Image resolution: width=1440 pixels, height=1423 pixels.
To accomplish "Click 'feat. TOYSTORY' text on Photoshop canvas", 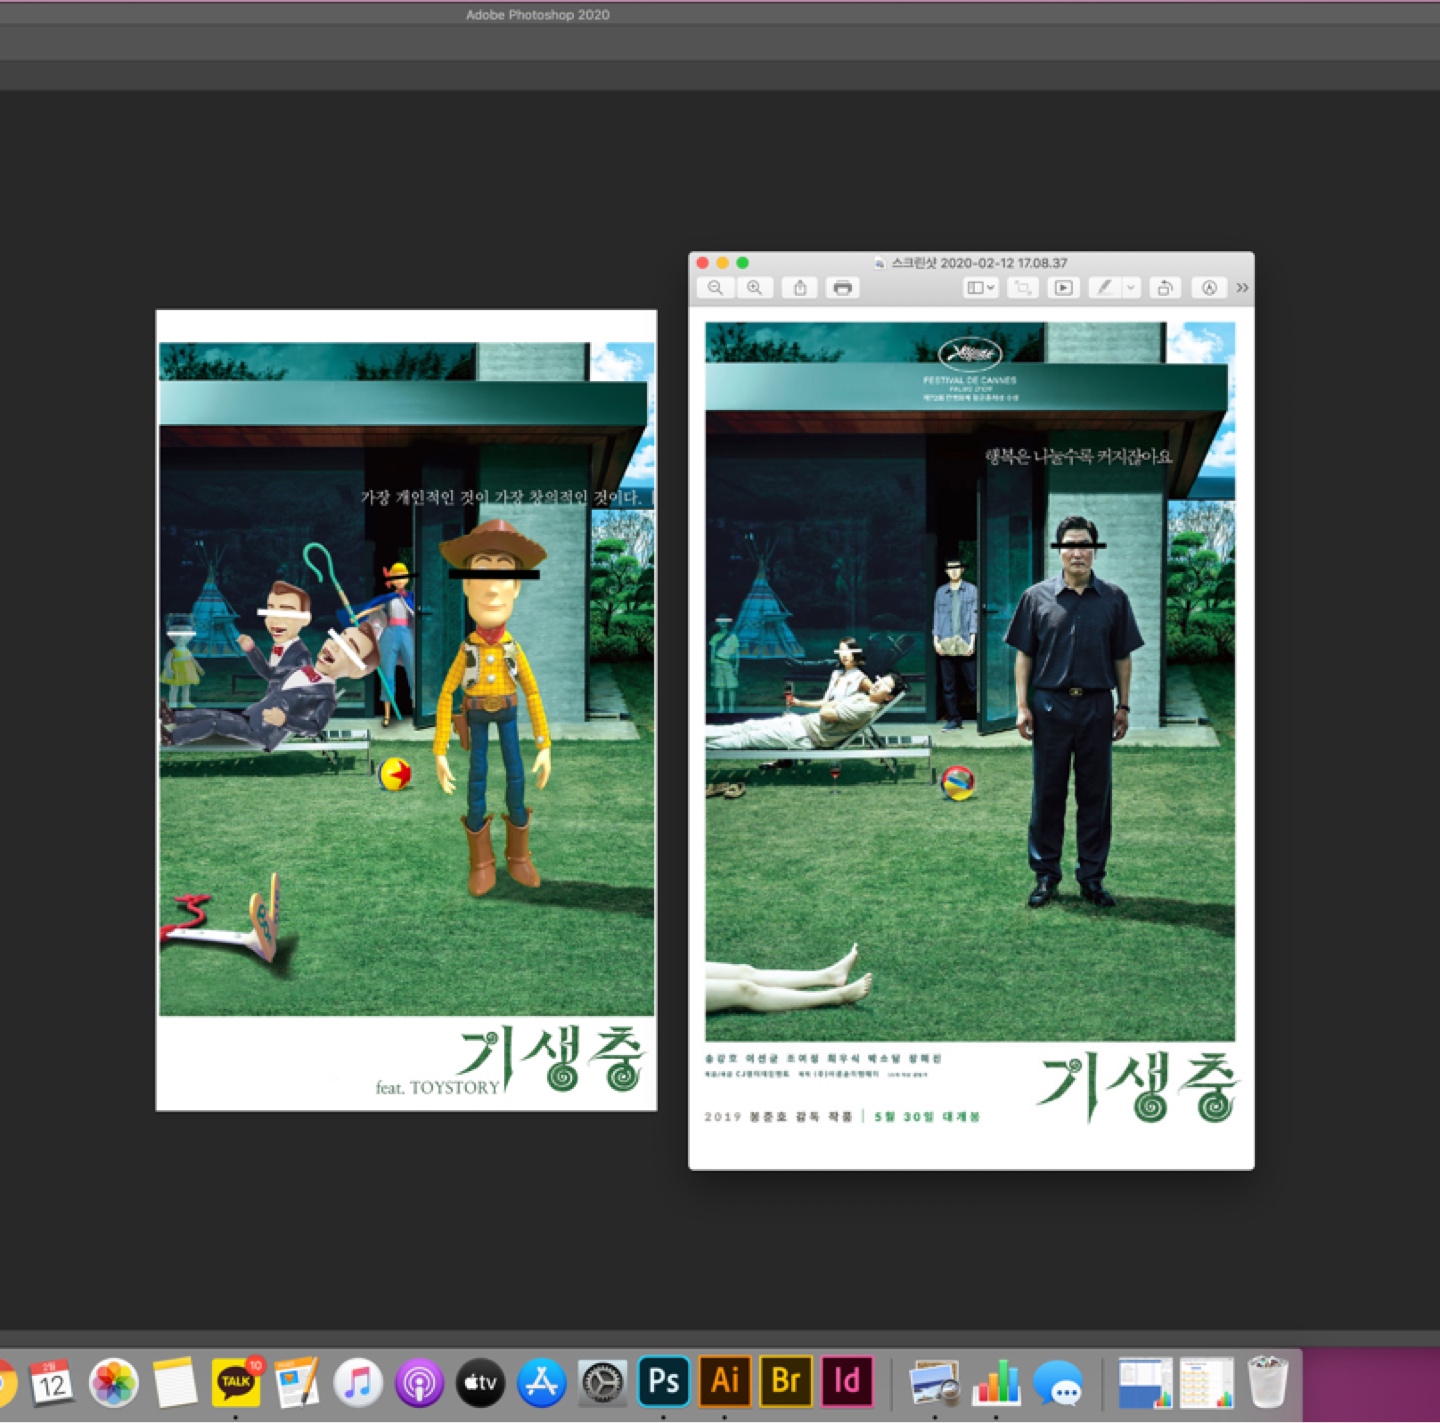I will click(x=437, y=1087).
